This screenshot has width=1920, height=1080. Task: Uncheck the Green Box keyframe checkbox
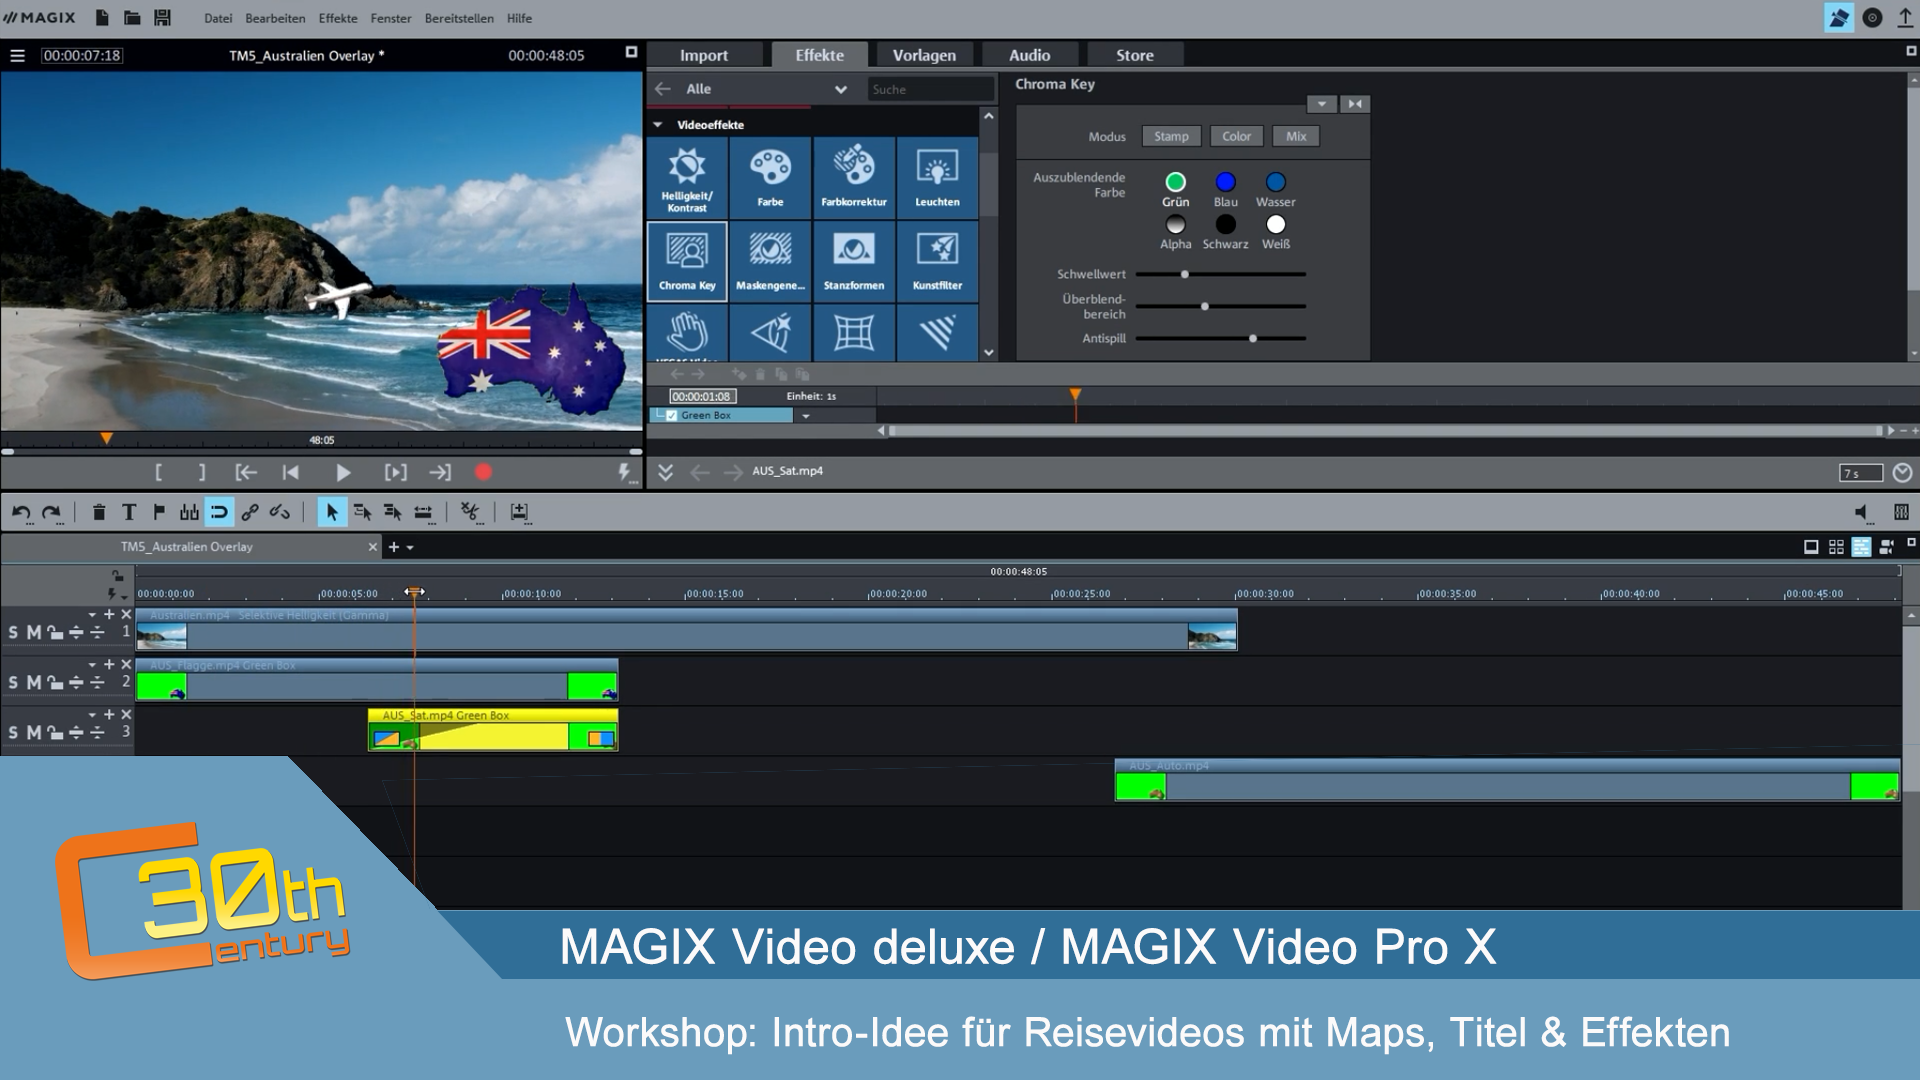click(x=672, y=415)
